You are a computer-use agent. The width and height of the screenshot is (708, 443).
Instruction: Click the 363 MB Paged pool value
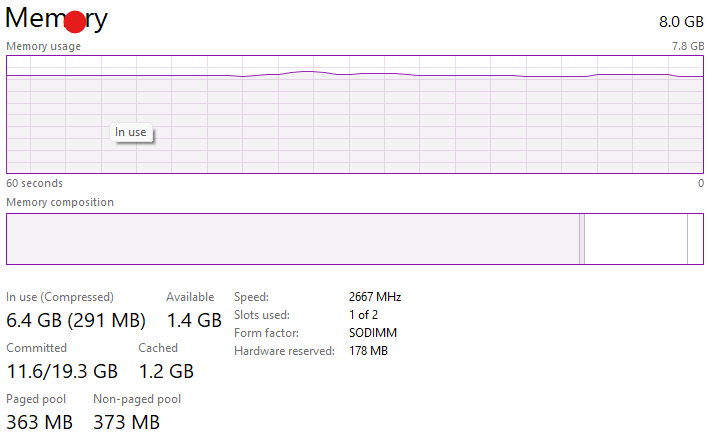tap(39, 422)
